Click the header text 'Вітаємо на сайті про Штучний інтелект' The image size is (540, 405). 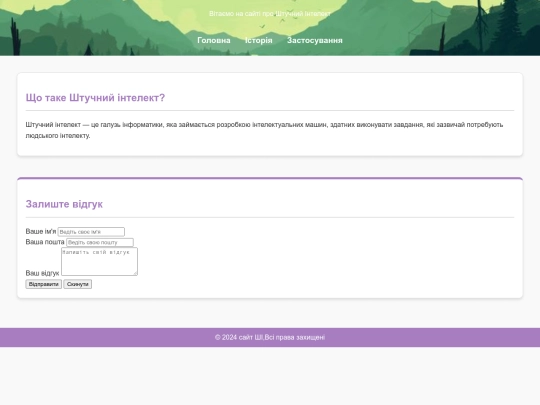270,14
